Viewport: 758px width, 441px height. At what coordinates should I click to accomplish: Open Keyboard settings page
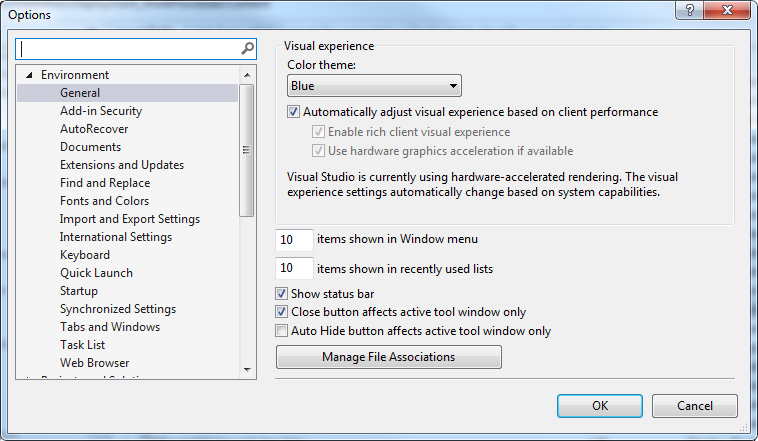point(85,254)
